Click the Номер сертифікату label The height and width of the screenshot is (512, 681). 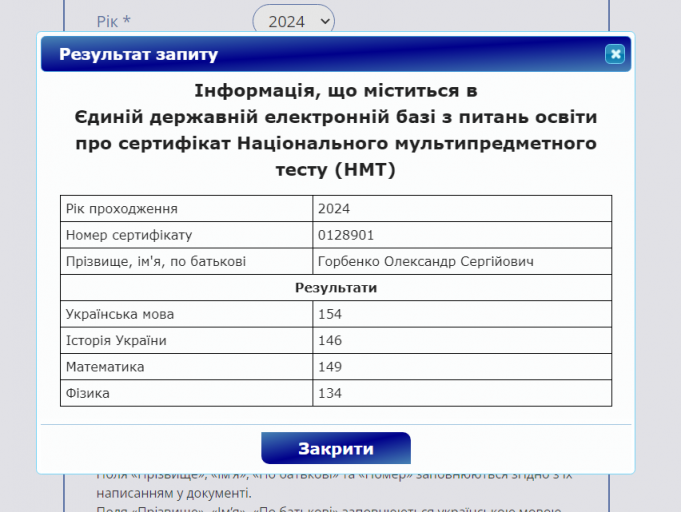tap(129, 235)
